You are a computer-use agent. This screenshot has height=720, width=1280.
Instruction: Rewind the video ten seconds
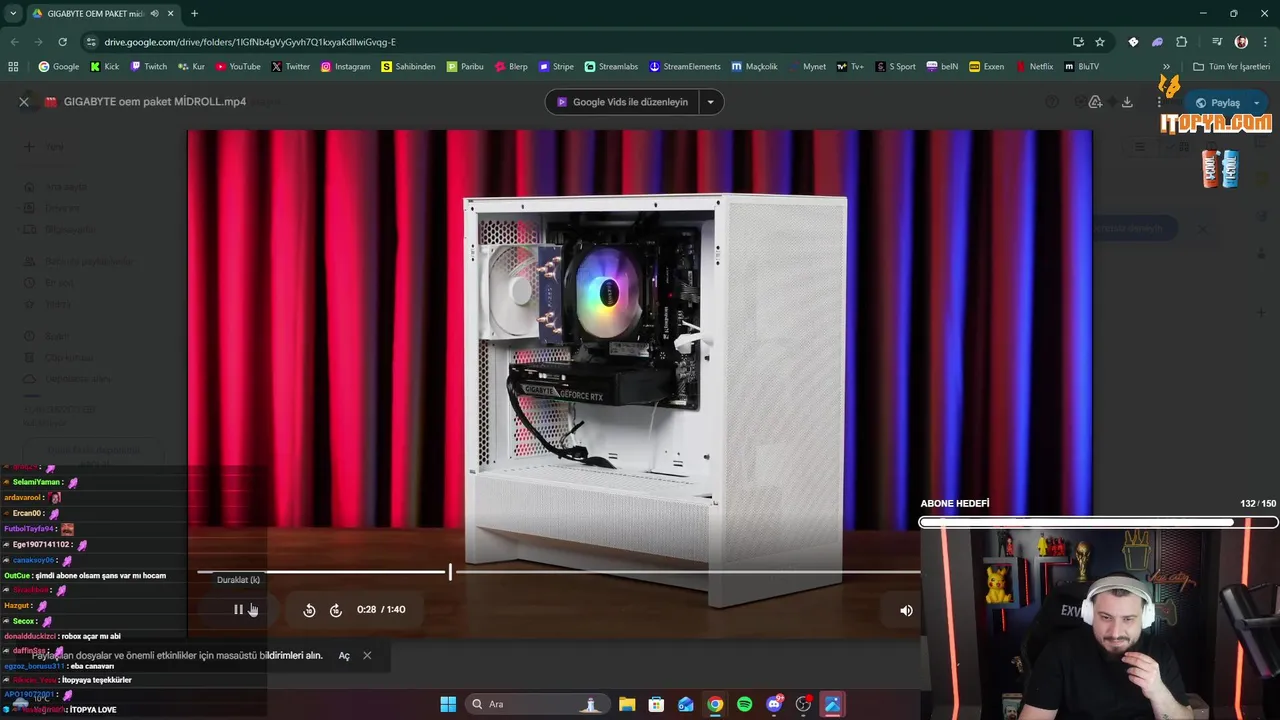[309, 610]
